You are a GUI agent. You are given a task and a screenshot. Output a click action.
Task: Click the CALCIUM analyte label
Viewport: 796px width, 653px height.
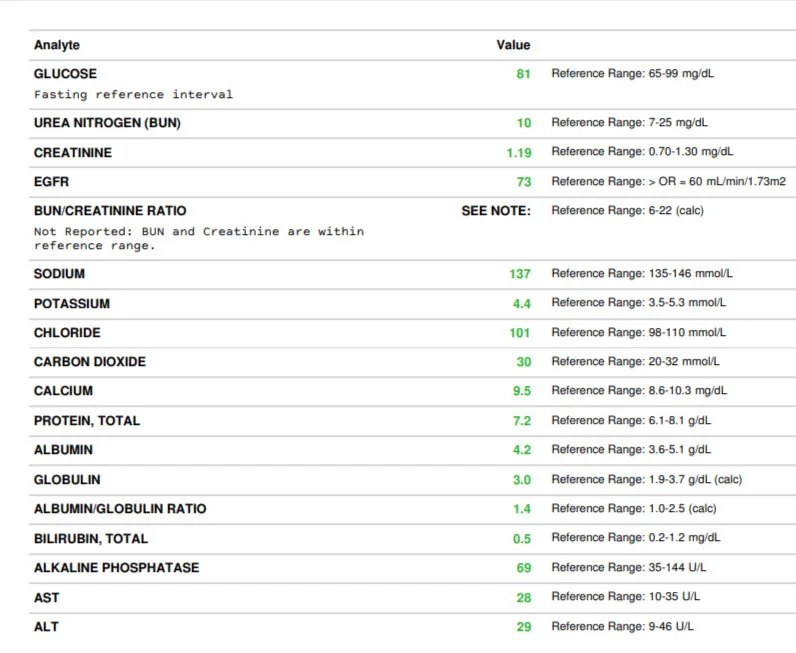63,391
